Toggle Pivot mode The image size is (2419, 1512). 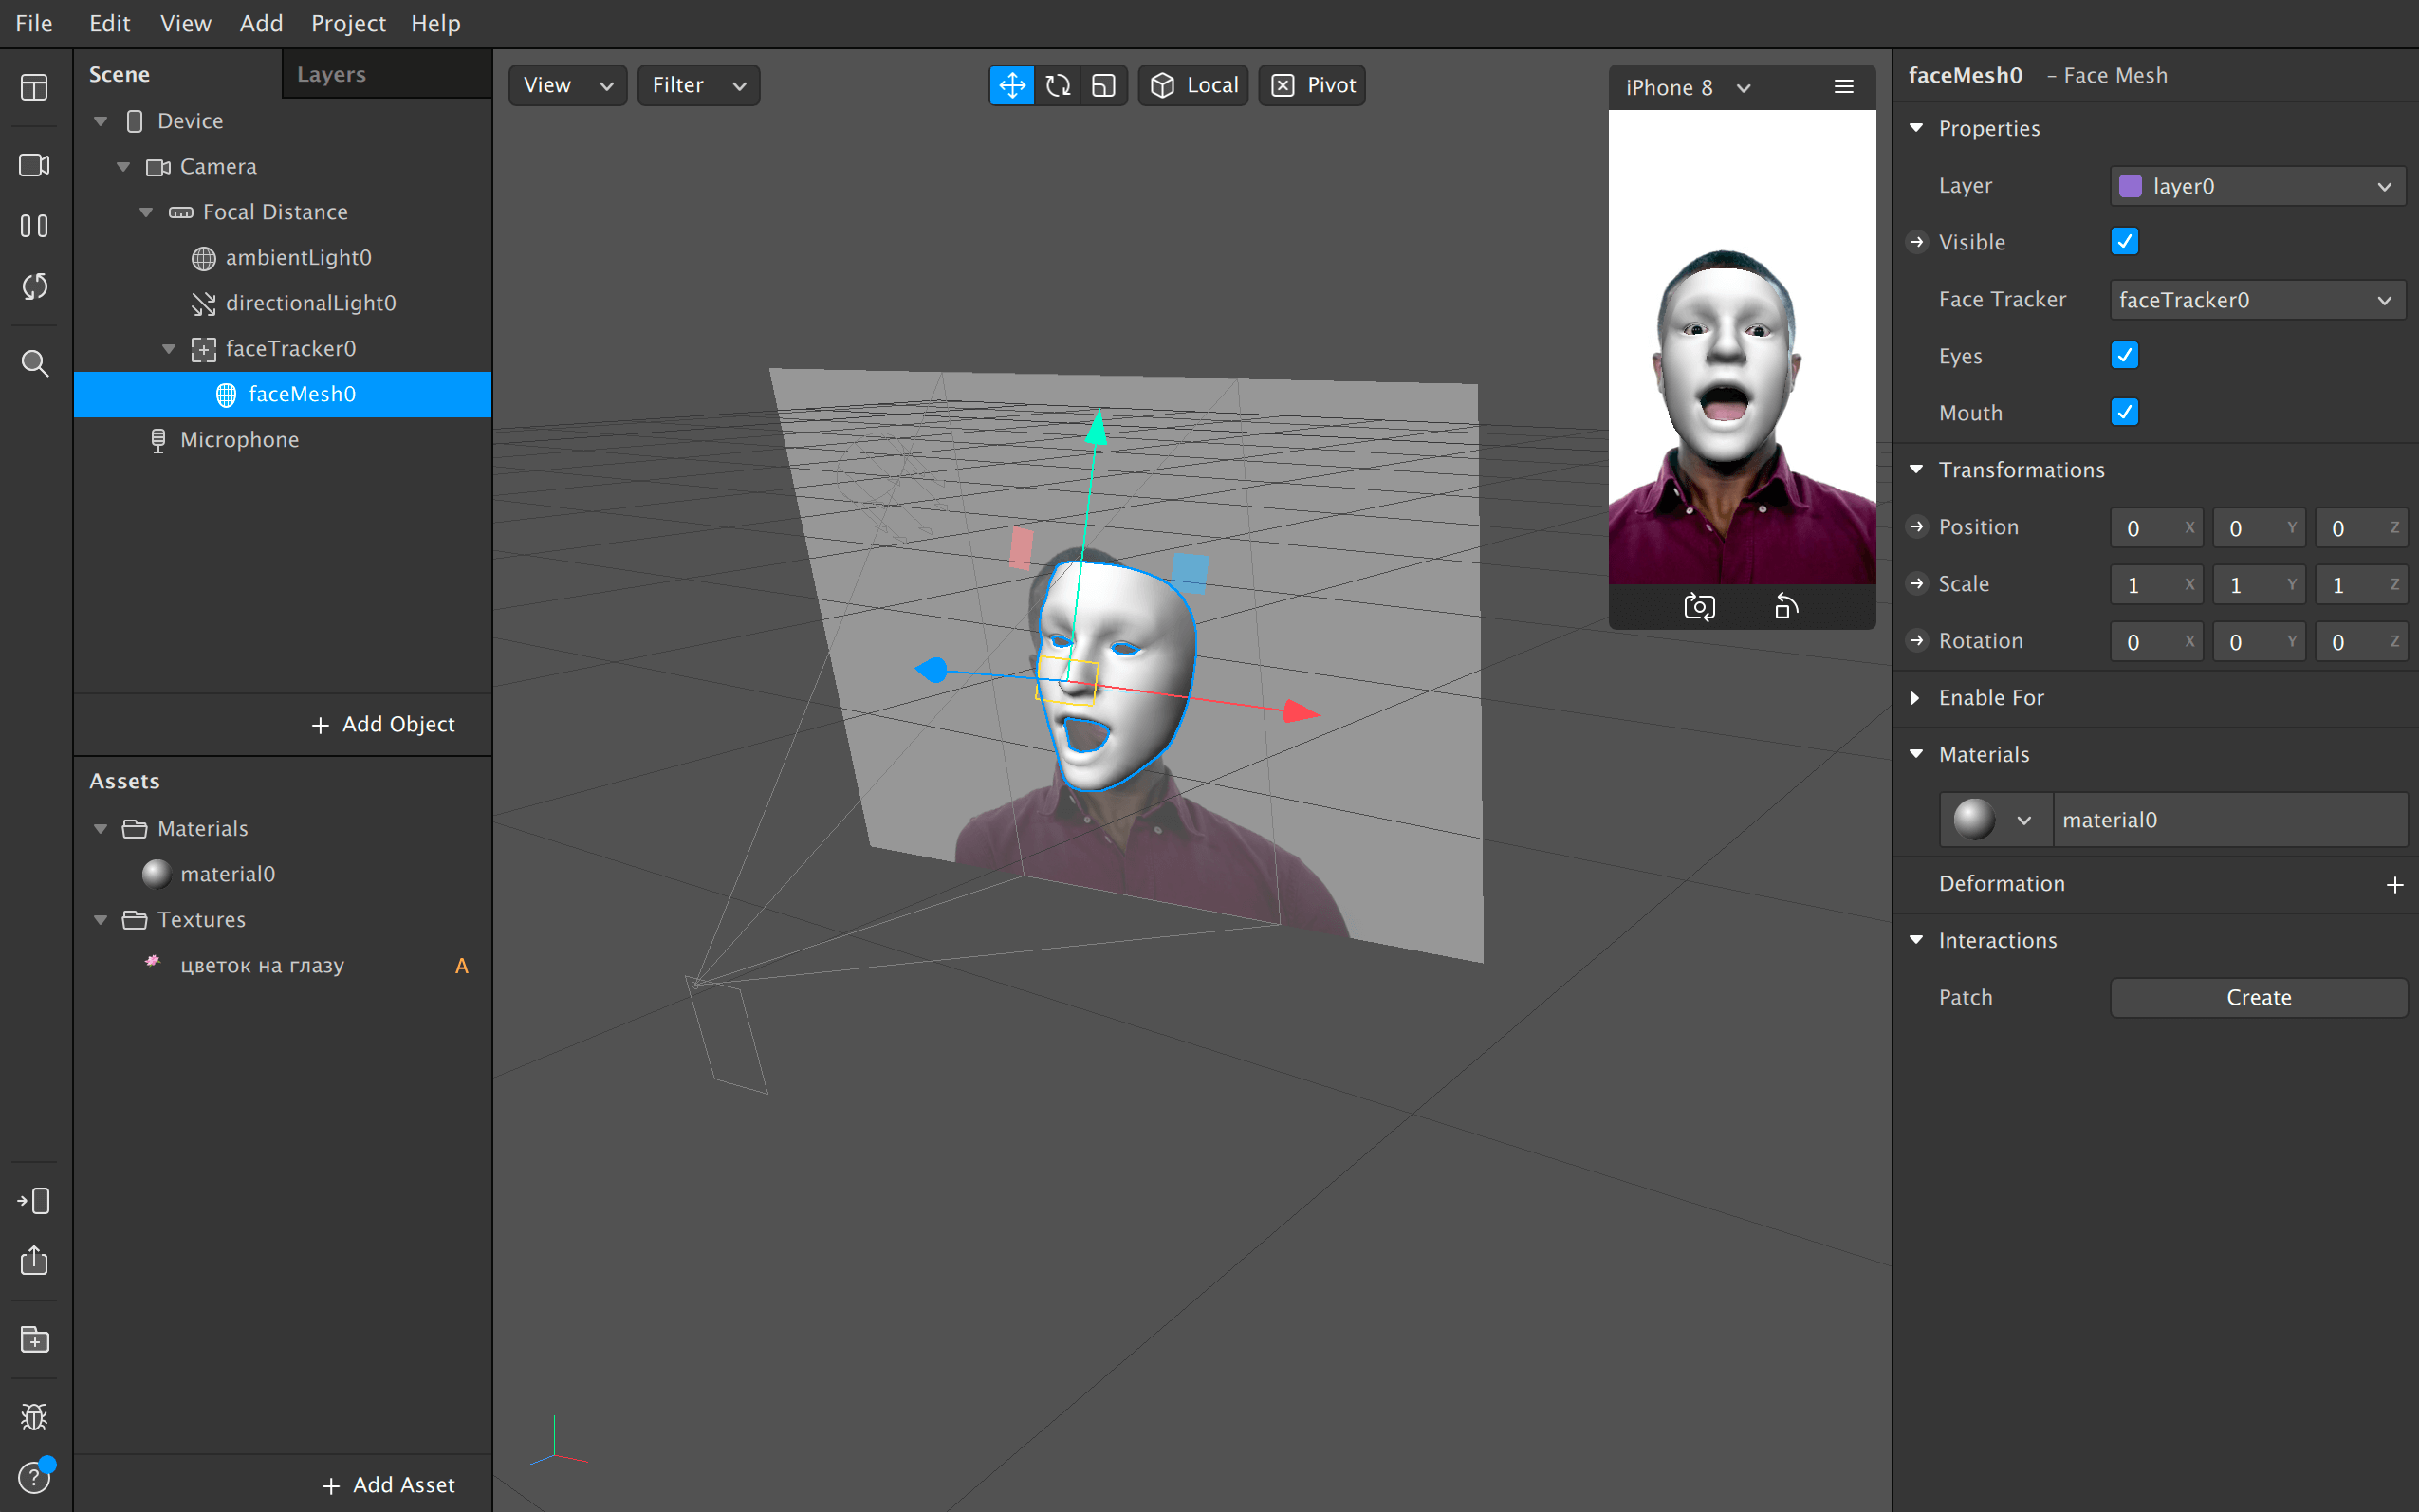tap(1312, 85)
